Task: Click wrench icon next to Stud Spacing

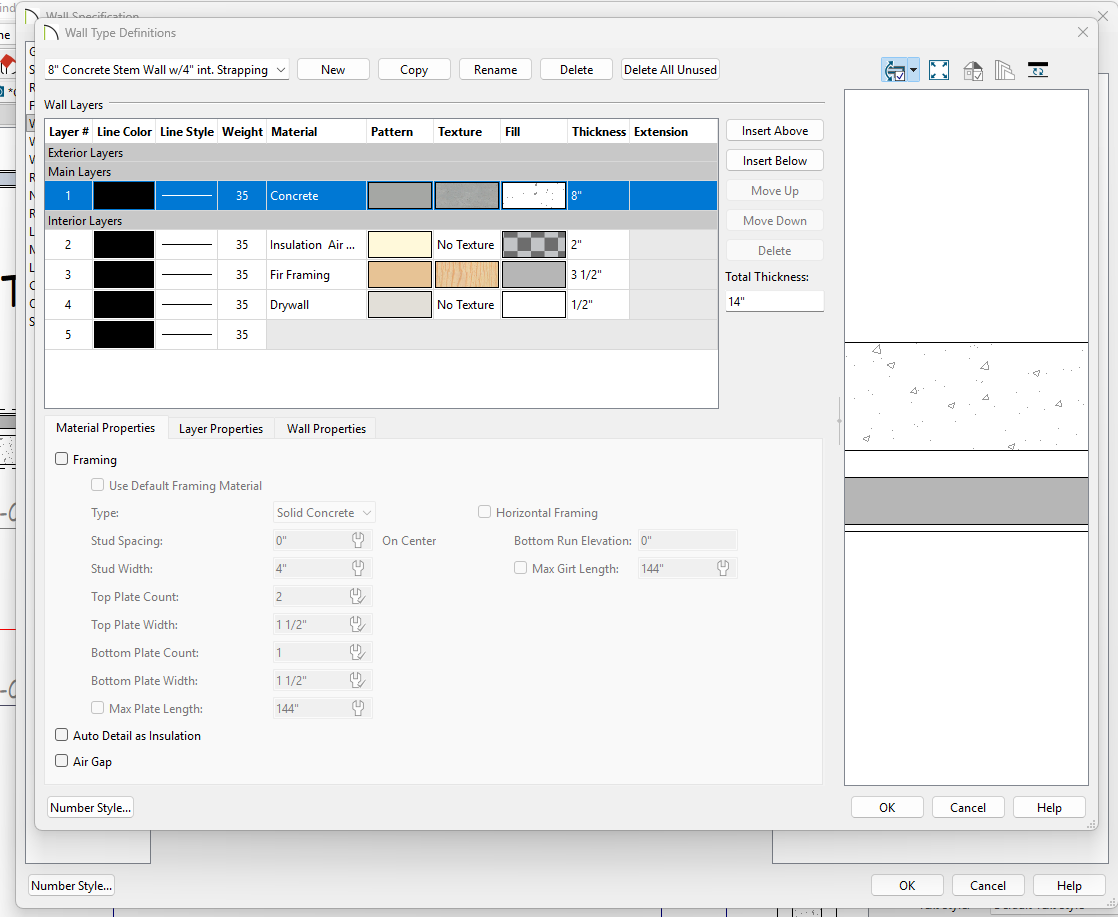Action: [x=358, y=541]
